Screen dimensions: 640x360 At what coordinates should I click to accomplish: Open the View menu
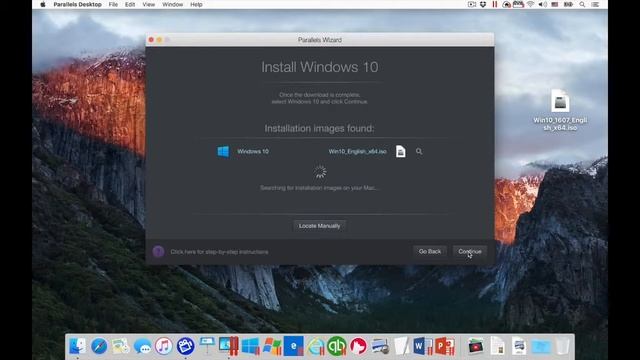click(149, 4)
